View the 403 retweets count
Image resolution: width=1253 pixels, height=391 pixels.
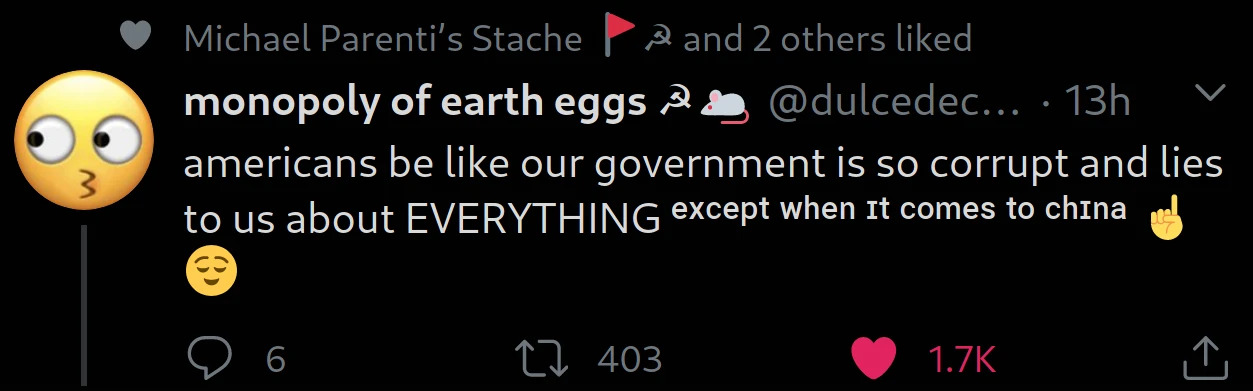pos(630,358)
